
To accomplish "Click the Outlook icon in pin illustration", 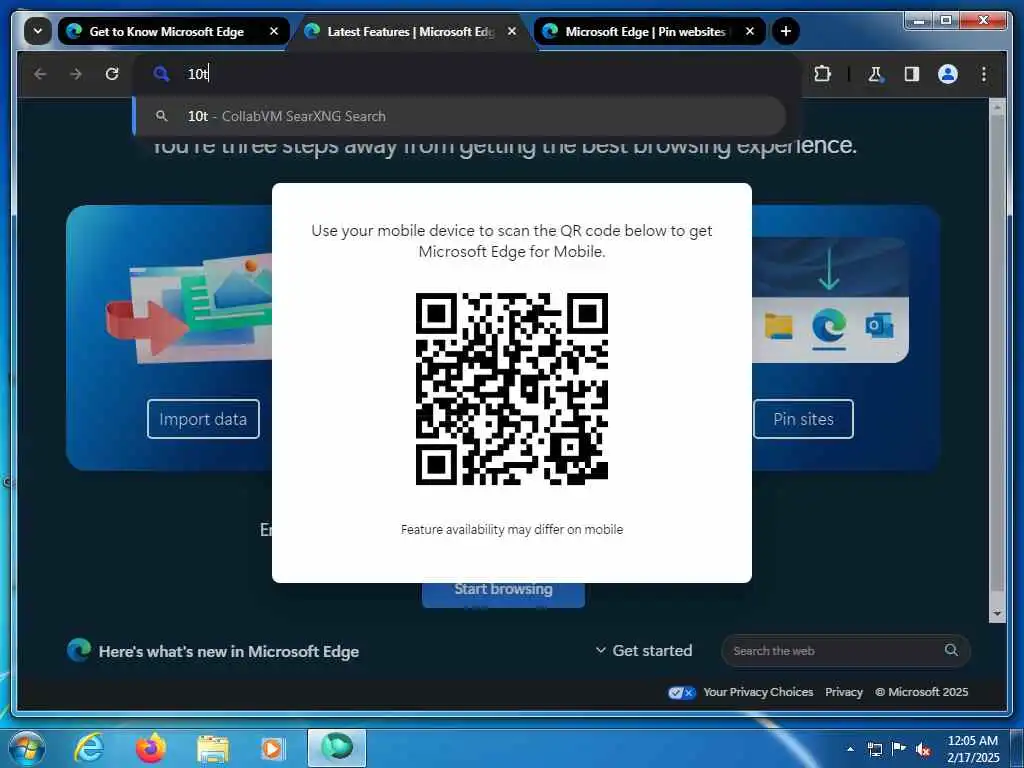I will point(879,325).
